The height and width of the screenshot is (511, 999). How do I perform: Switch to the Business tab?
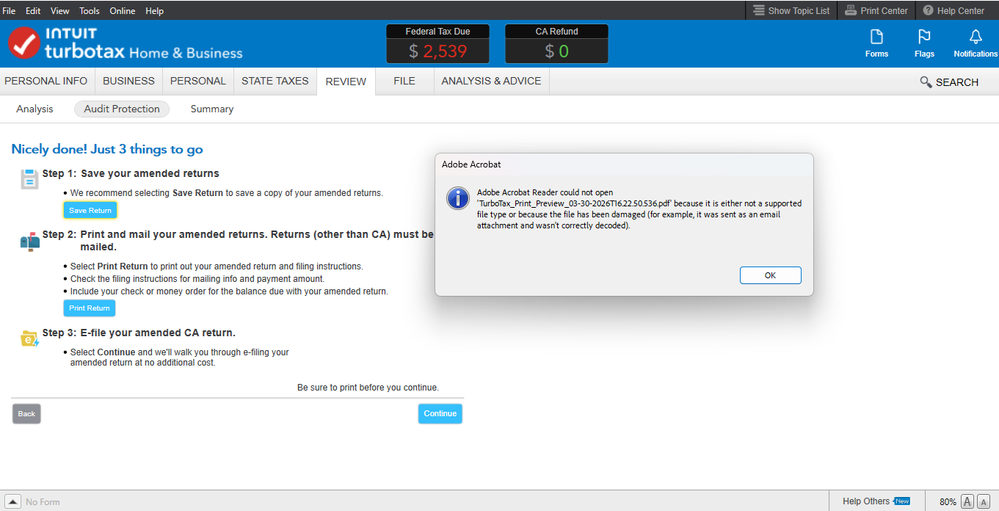tap(129, 82)
